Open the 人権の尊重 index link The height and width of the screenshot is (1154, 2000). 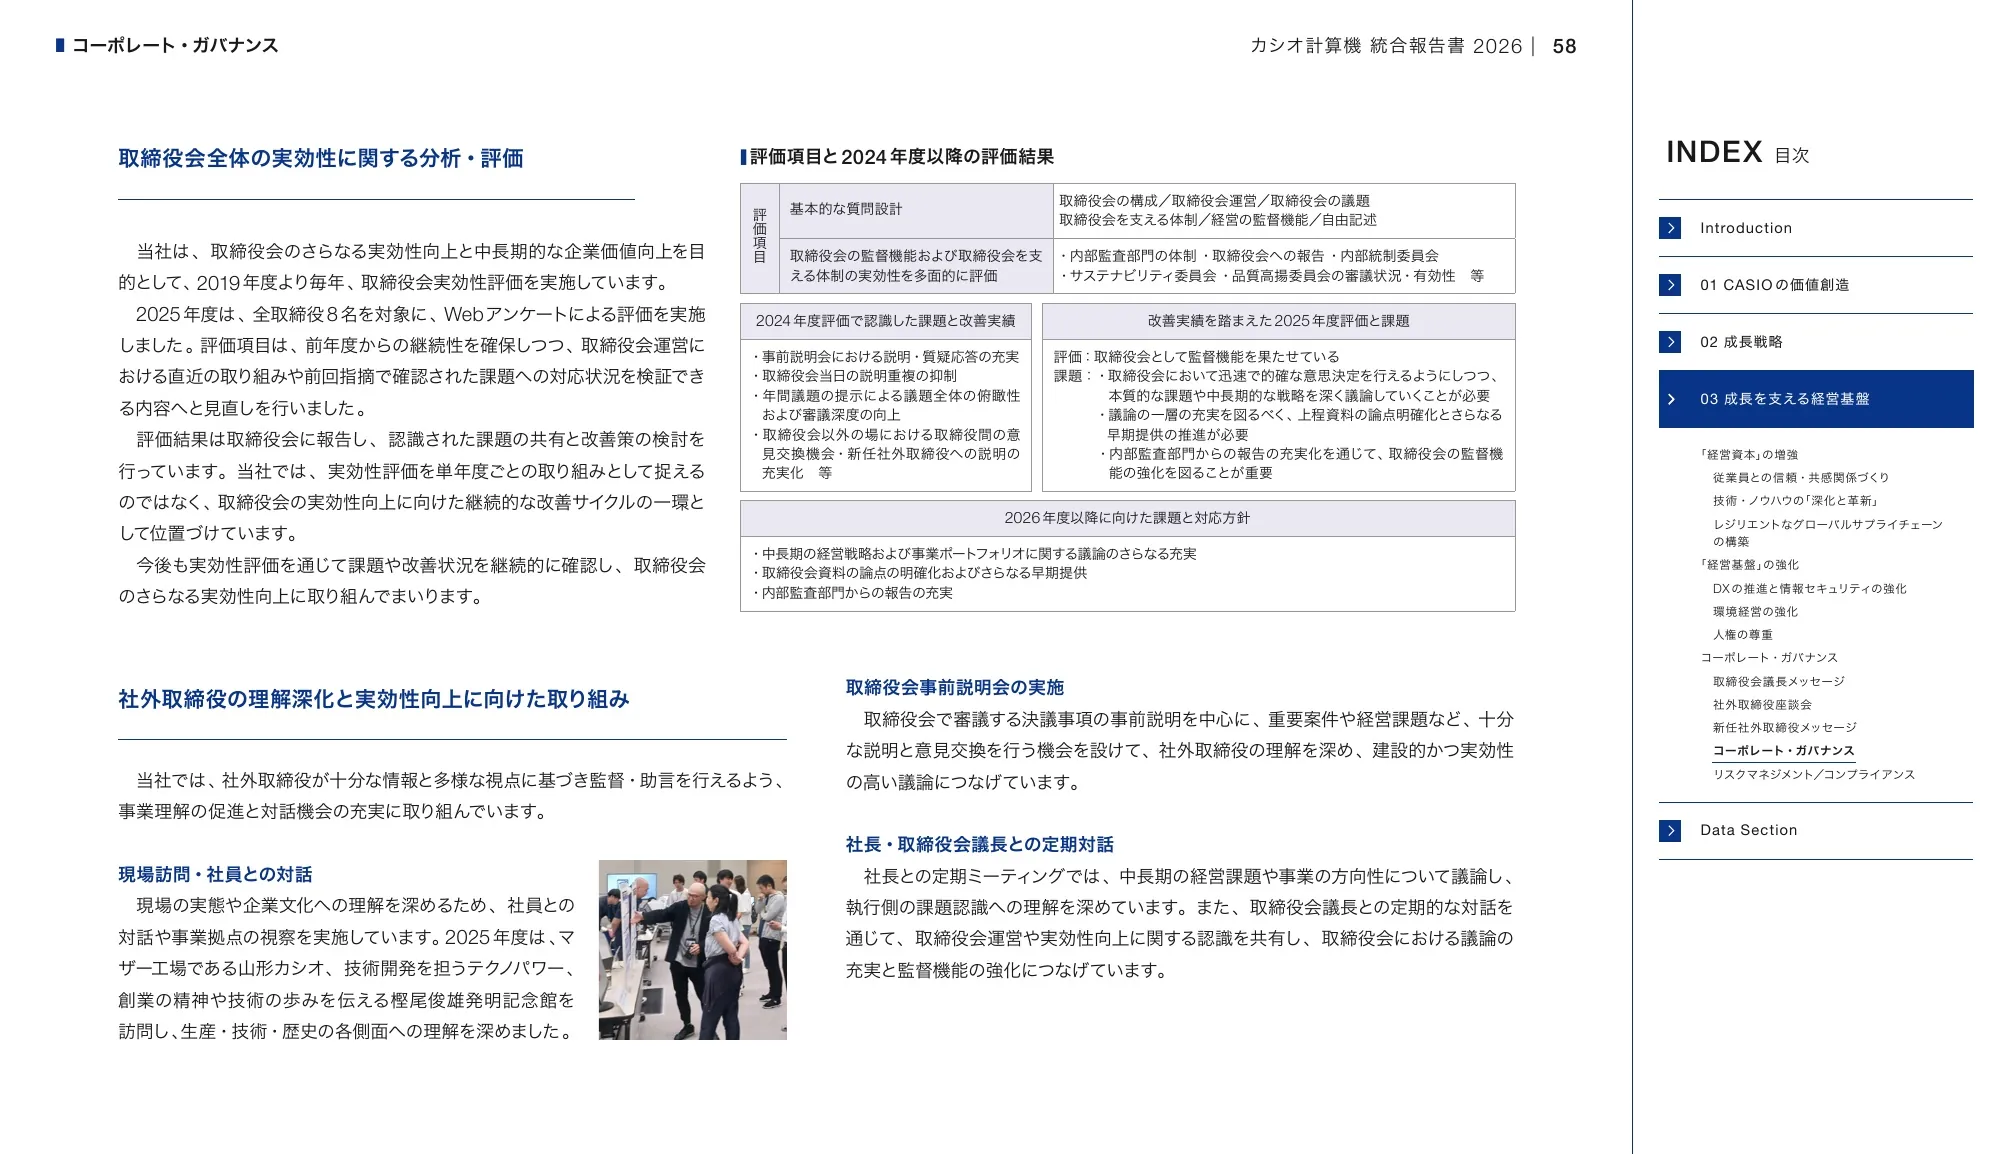point(1742,635)
